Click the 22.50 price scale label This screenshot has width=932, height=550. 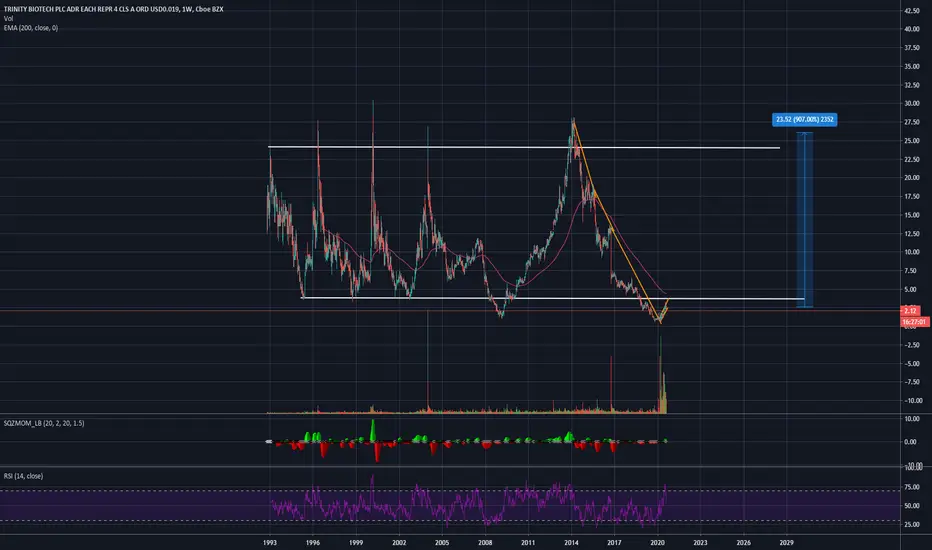pyautogui.click(x=912, y=159)
